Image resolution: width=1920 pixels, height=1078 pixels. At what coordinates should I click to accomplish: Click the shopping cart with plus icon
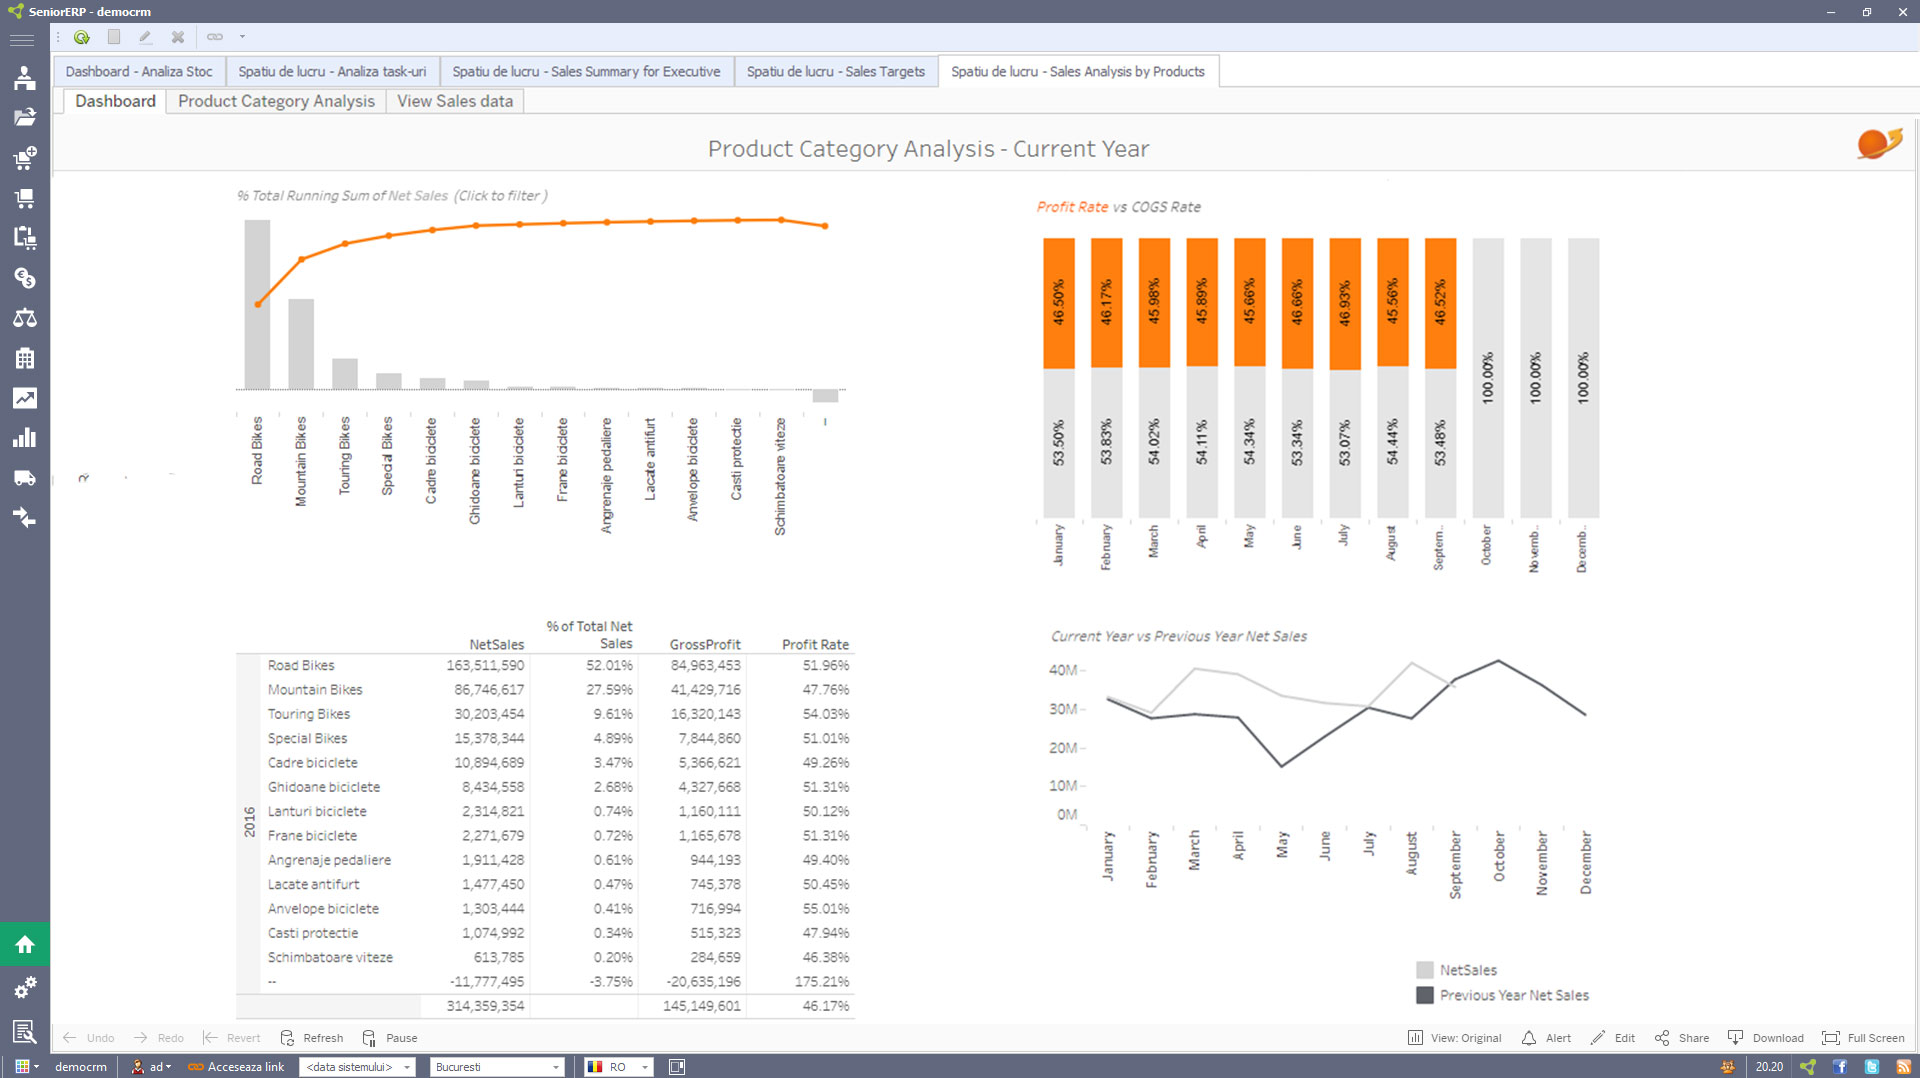point(24,158)
